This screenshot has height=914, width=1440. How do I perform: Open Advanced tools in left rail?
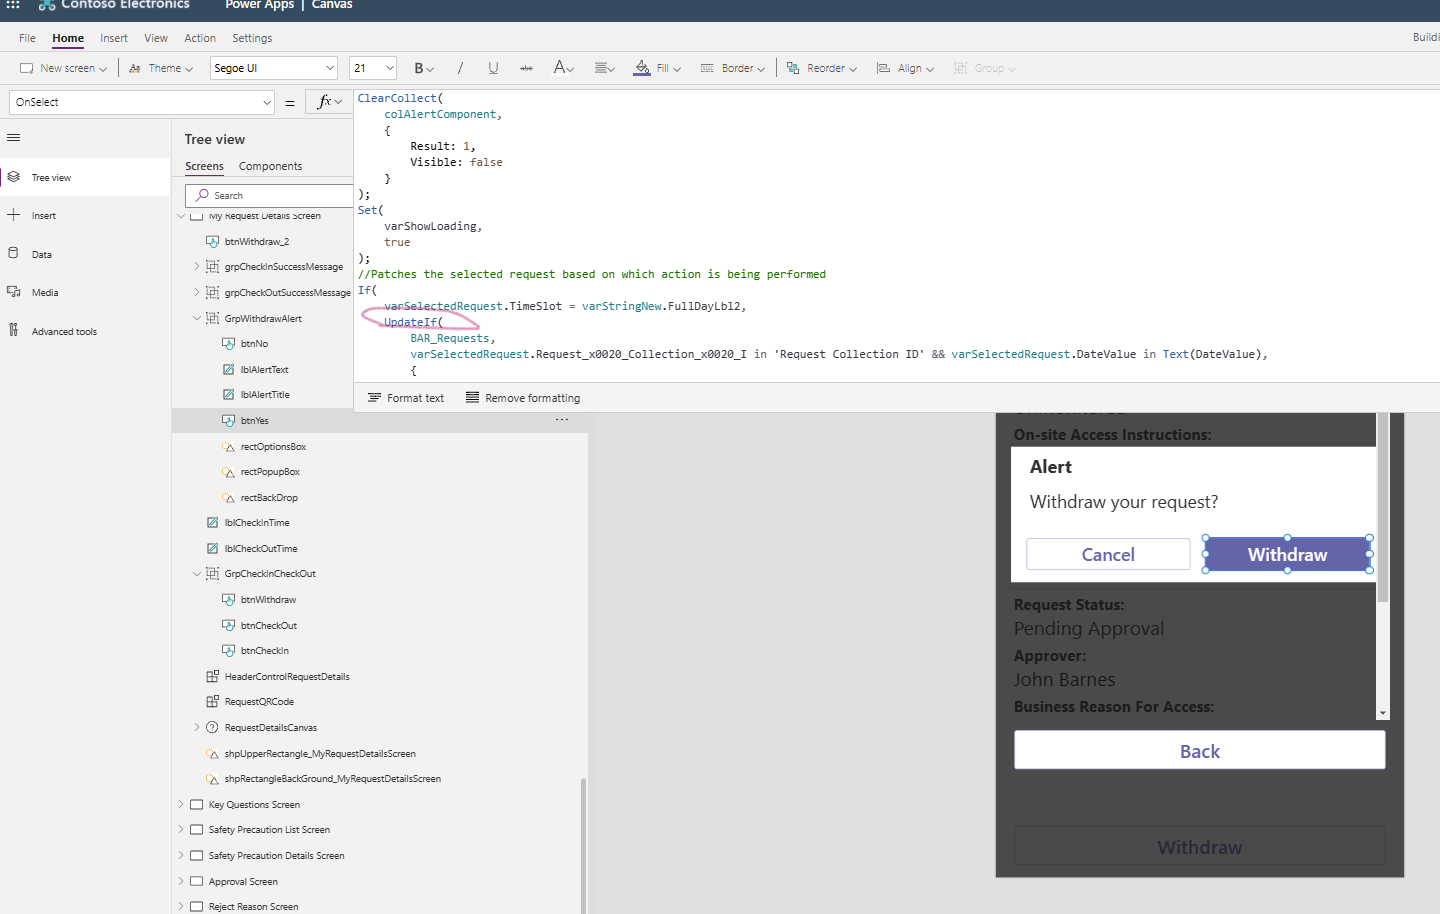click(x=85, y=331)
